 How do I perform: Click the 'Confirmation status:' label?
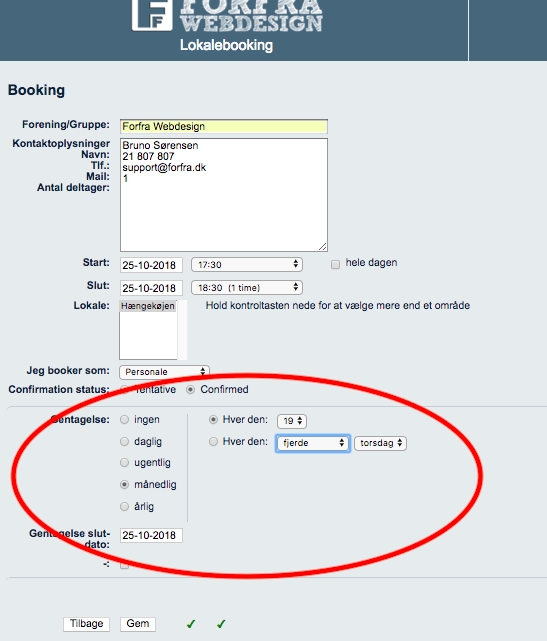tap(59, 389)
